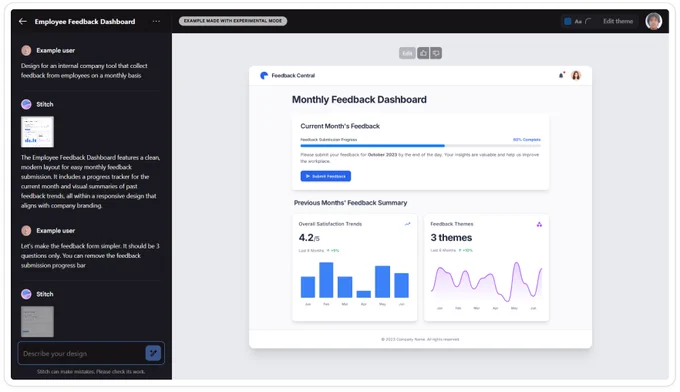Click the 3 themes value
Viewport: 680px width, 392px height.
(x=451, y=238)
